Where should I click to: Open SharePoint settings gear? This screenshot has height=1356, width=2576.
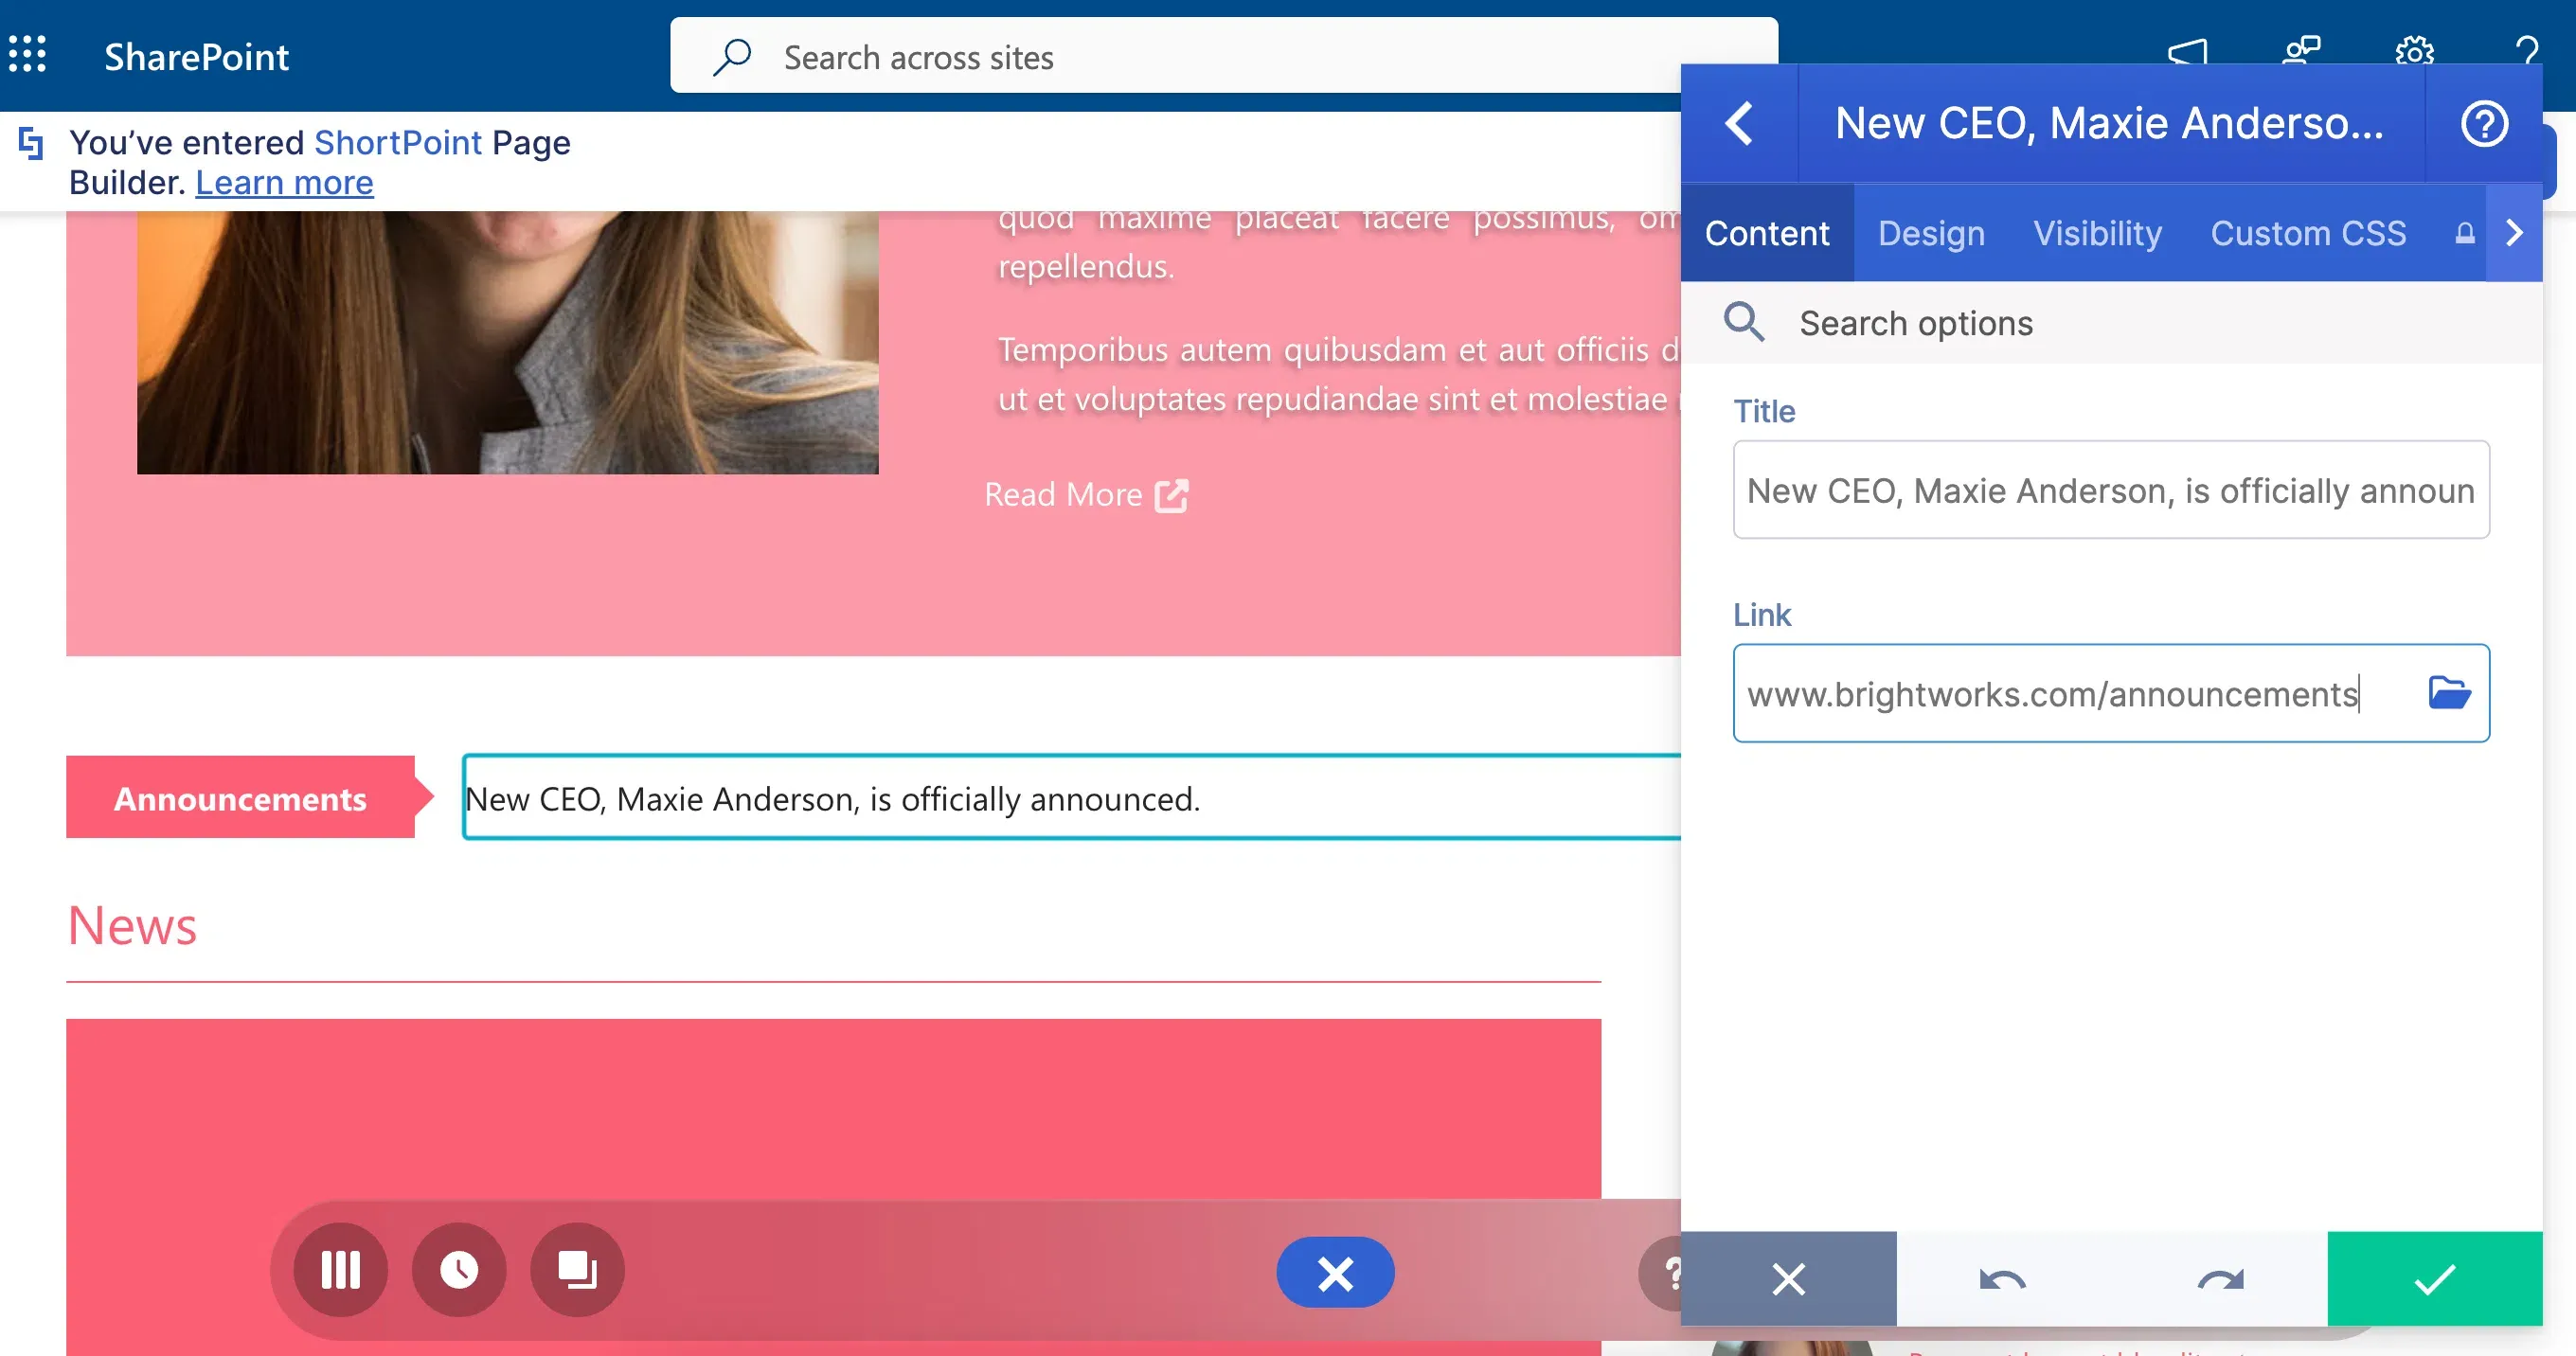2414,52
